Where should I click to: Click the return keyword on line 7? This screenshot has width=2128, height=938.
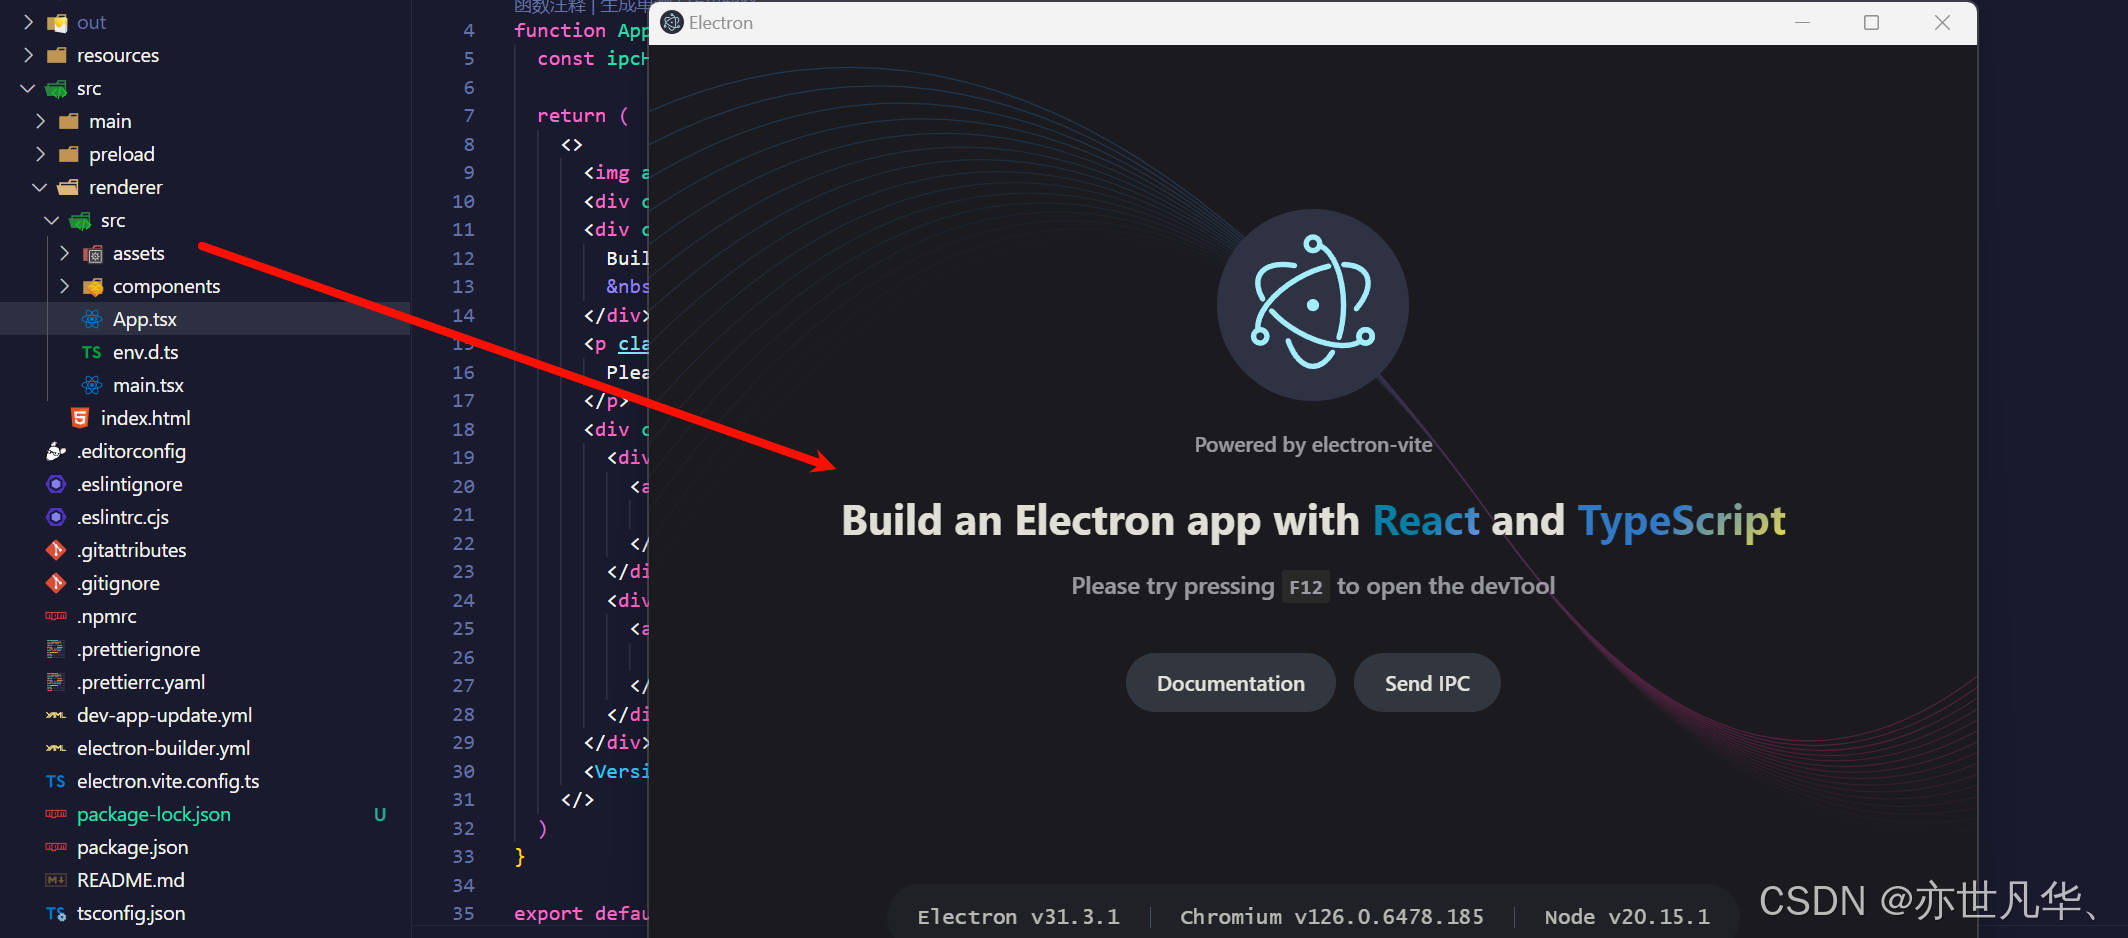pyautogui.click(x=571, y=116)
